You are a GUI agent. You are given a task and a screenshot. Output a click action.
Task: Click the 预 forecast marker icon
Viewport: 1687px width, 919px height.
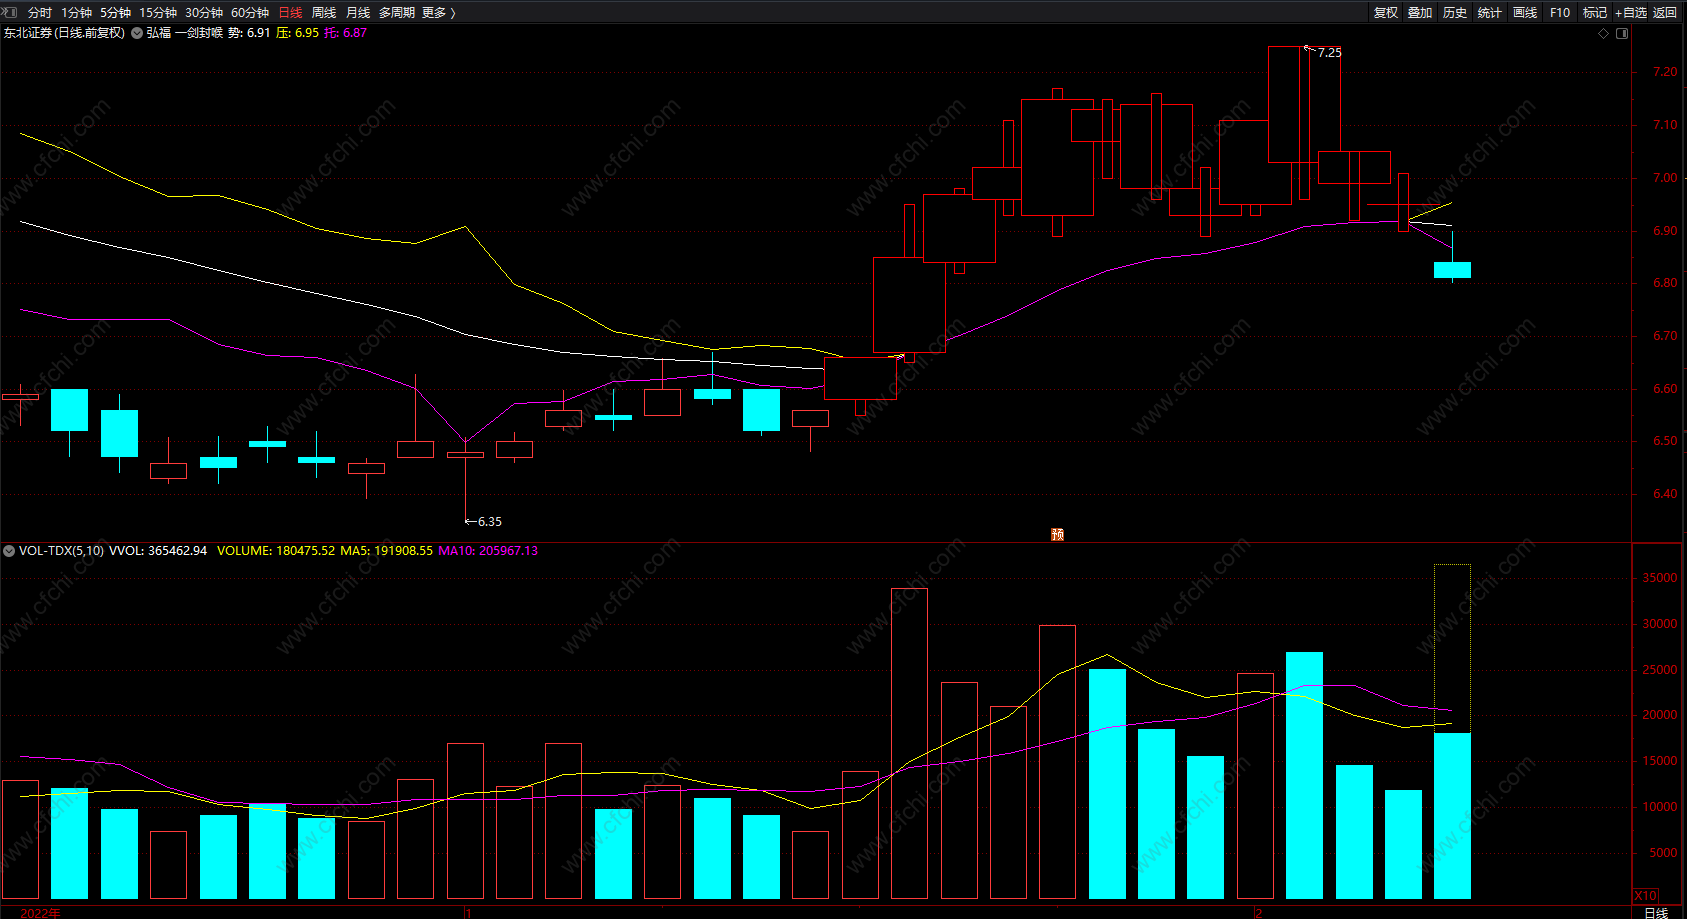coord(1057,535)
